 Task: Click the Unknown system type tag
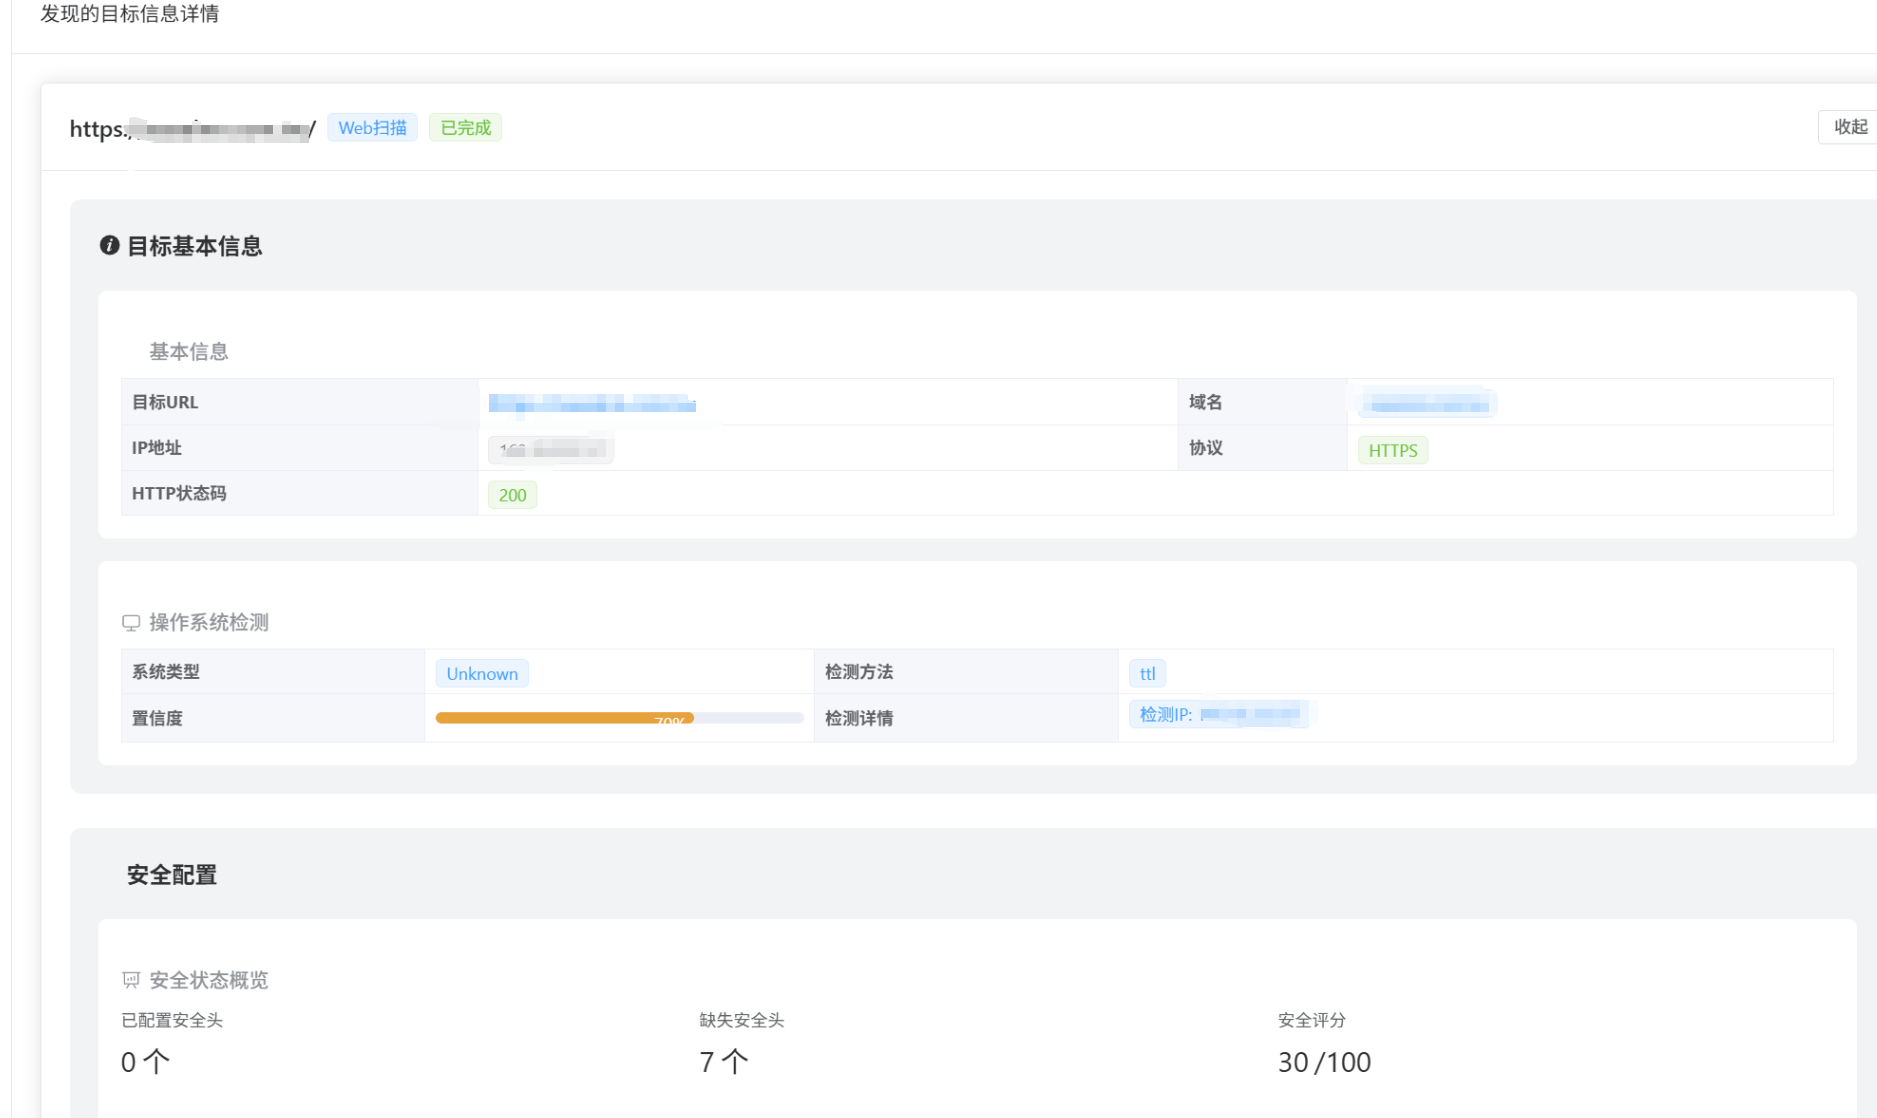(482, 674)
